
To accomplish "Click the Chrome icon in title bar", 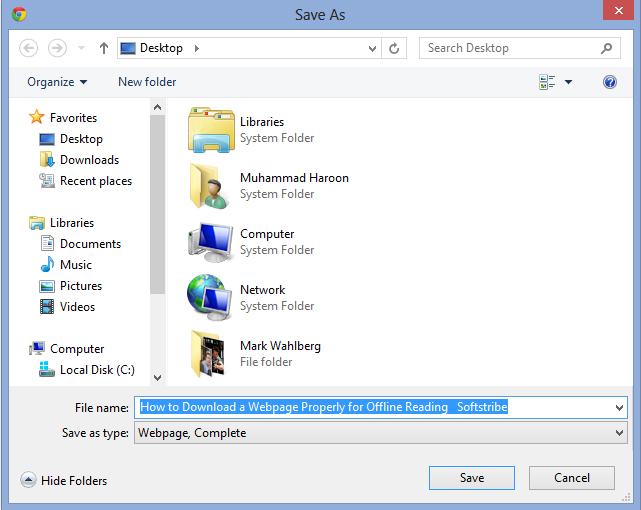I will [x=19, y=14].
